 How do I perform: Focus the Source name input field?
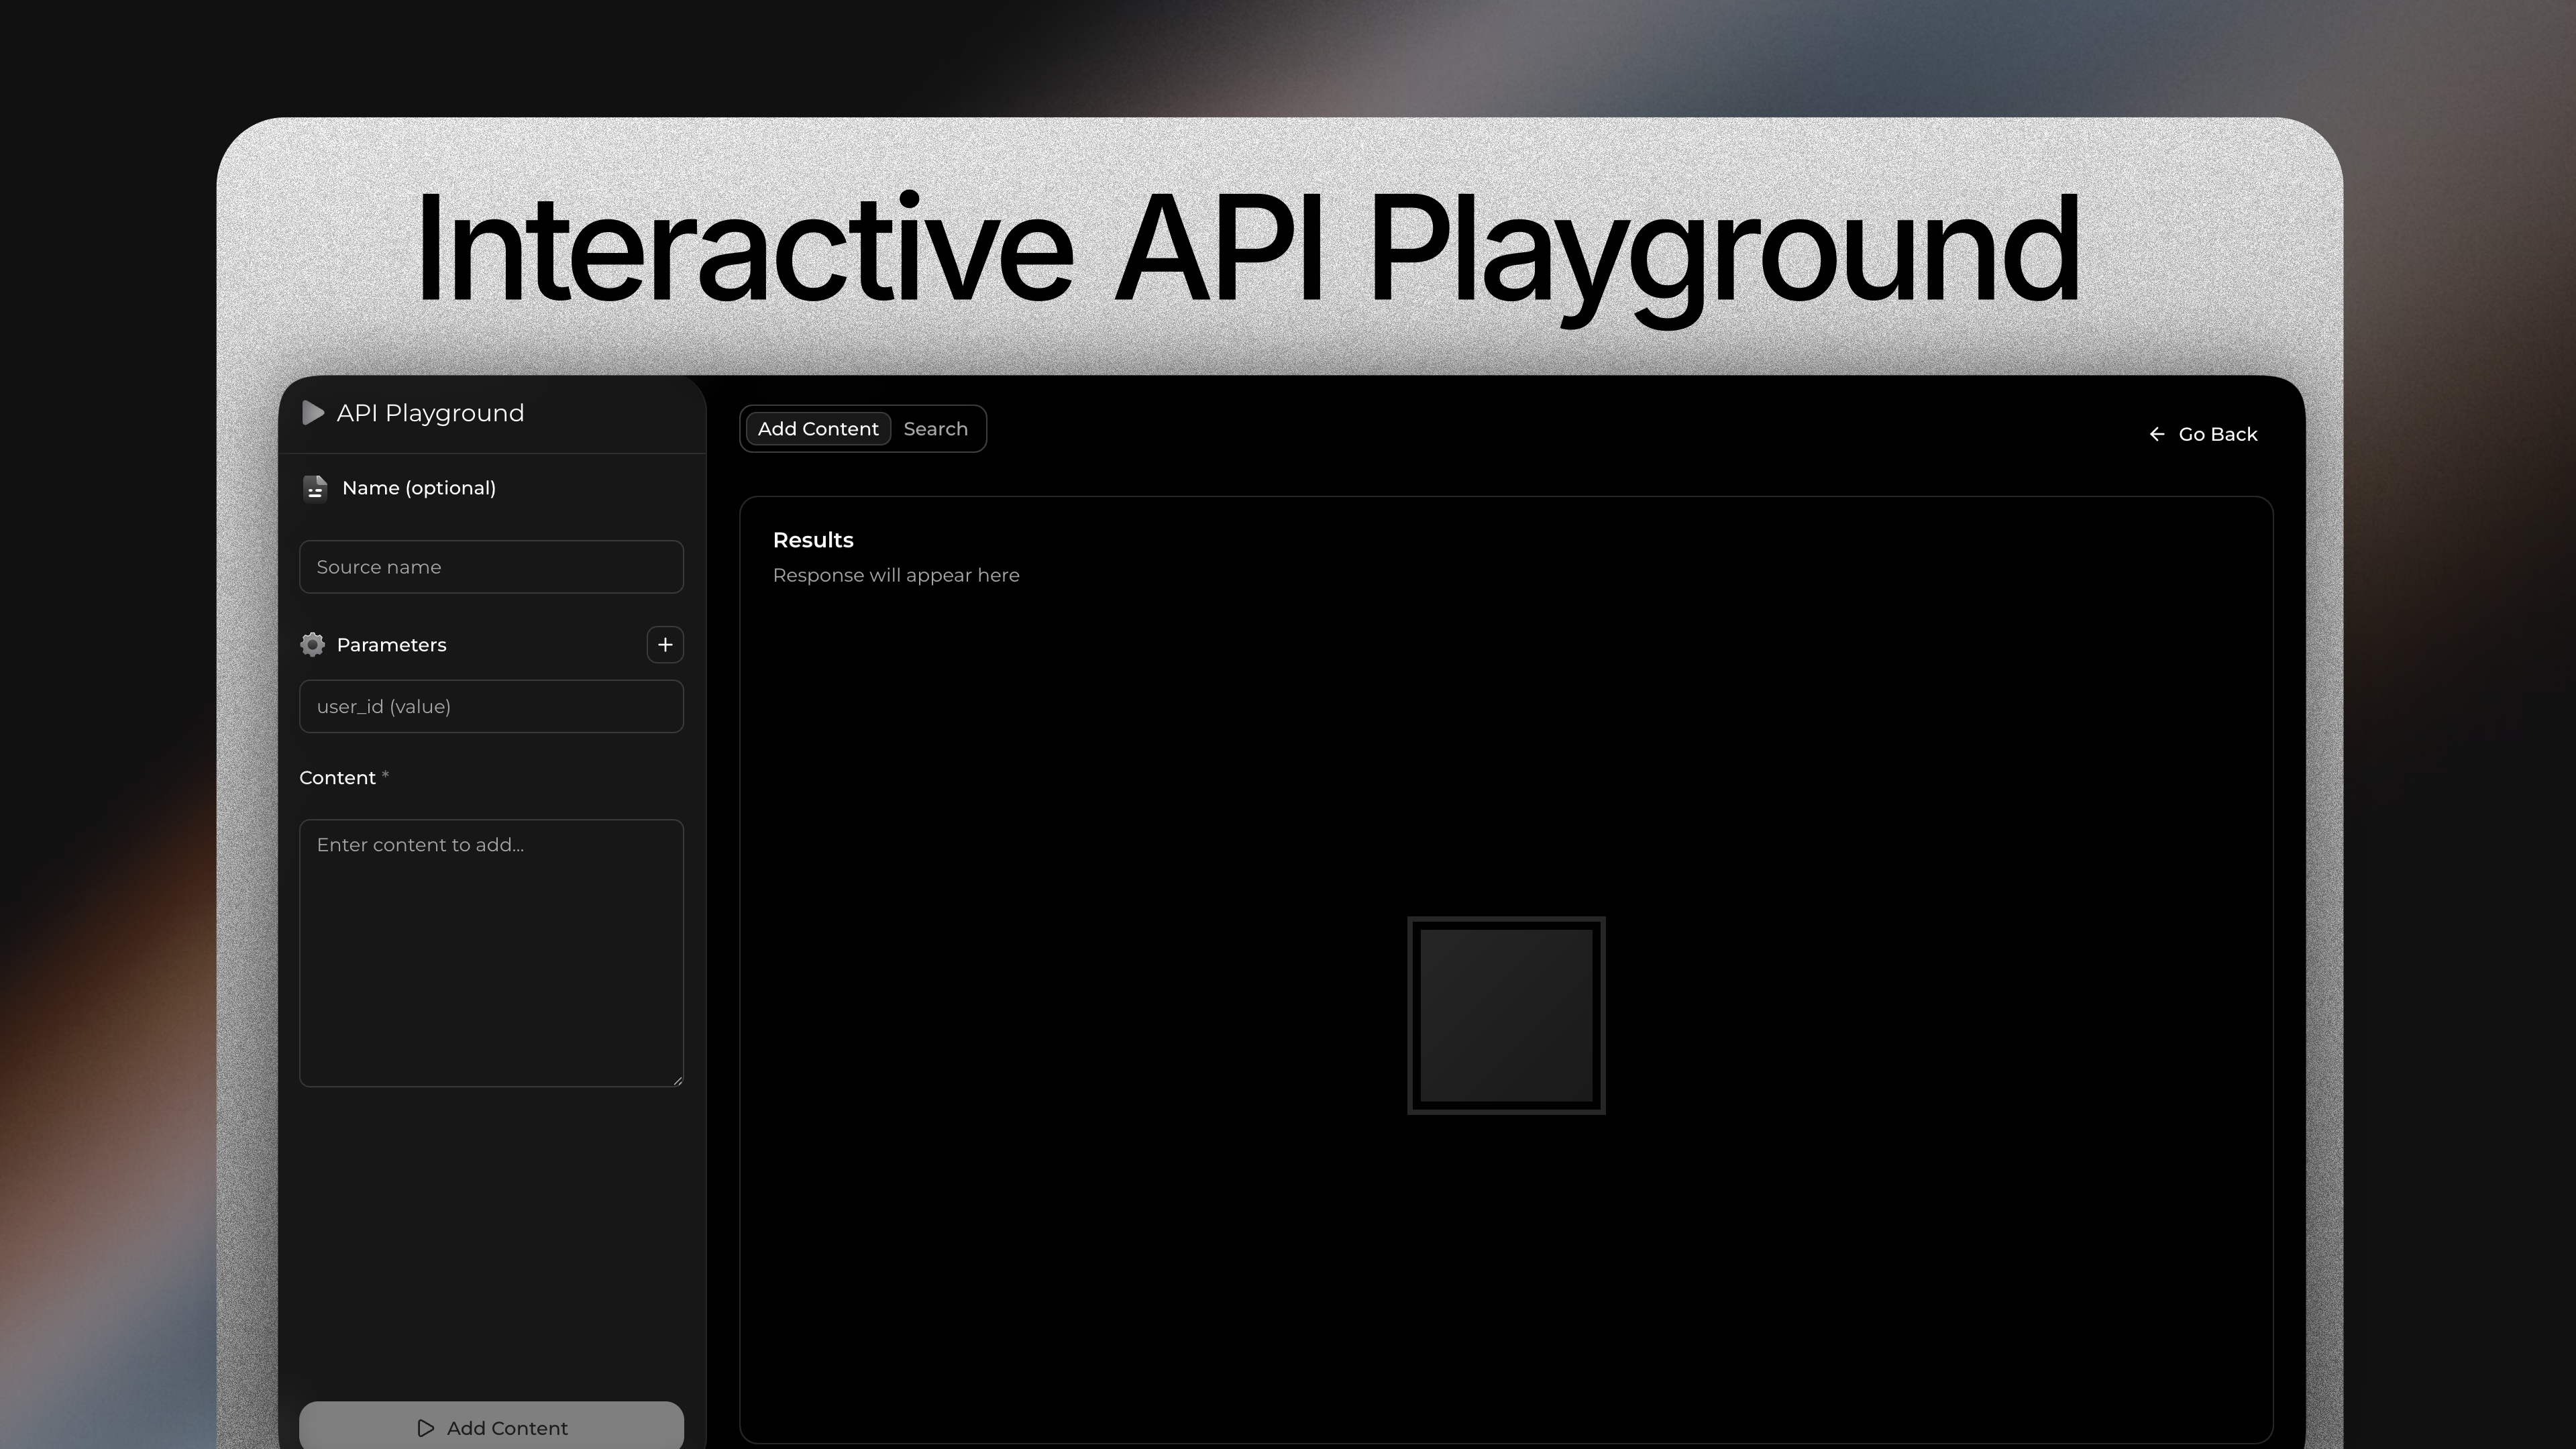491,567
